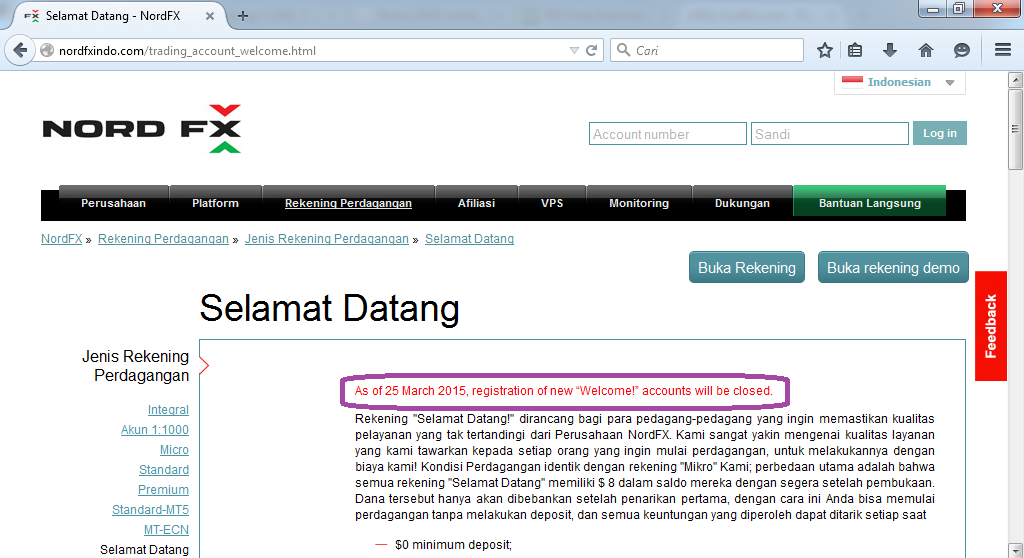Open the red Feedback side tab
The image size is (1024, 558).
pyautogui.click(x=991, y=326)
